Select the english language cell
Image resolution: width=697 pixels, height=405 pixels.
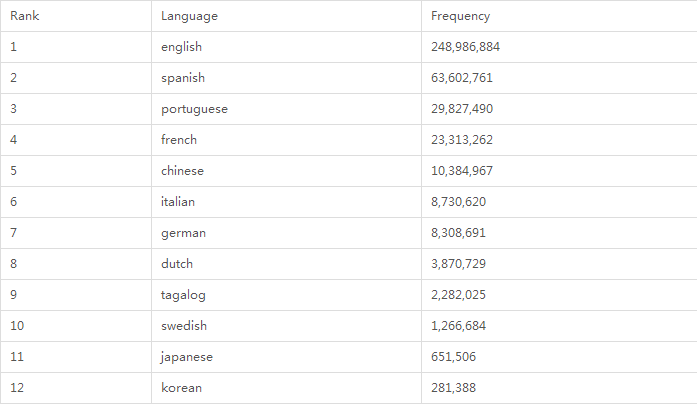click(x=181, y=47)
